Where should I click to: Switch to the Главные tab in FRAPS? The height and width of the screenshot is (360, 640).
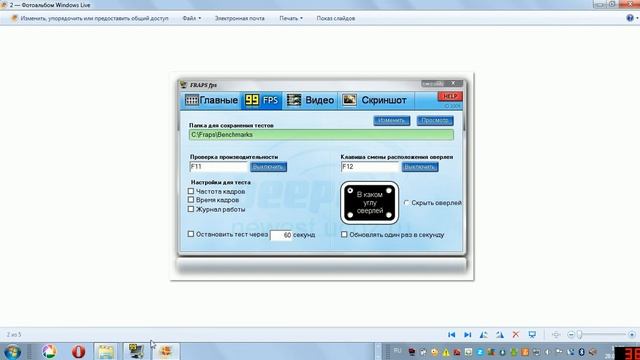click(x=211, y=100)
